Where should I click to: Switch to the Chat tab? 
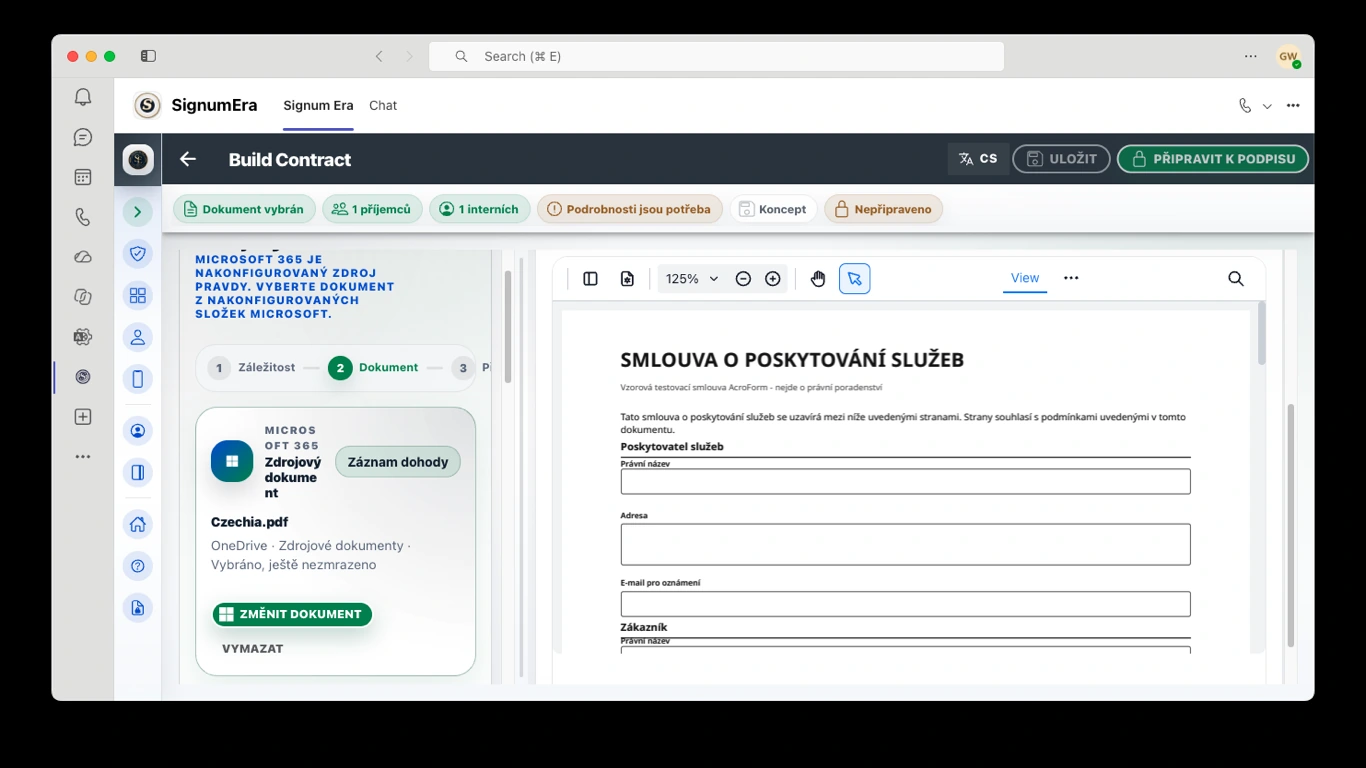(x=383, y=105)
